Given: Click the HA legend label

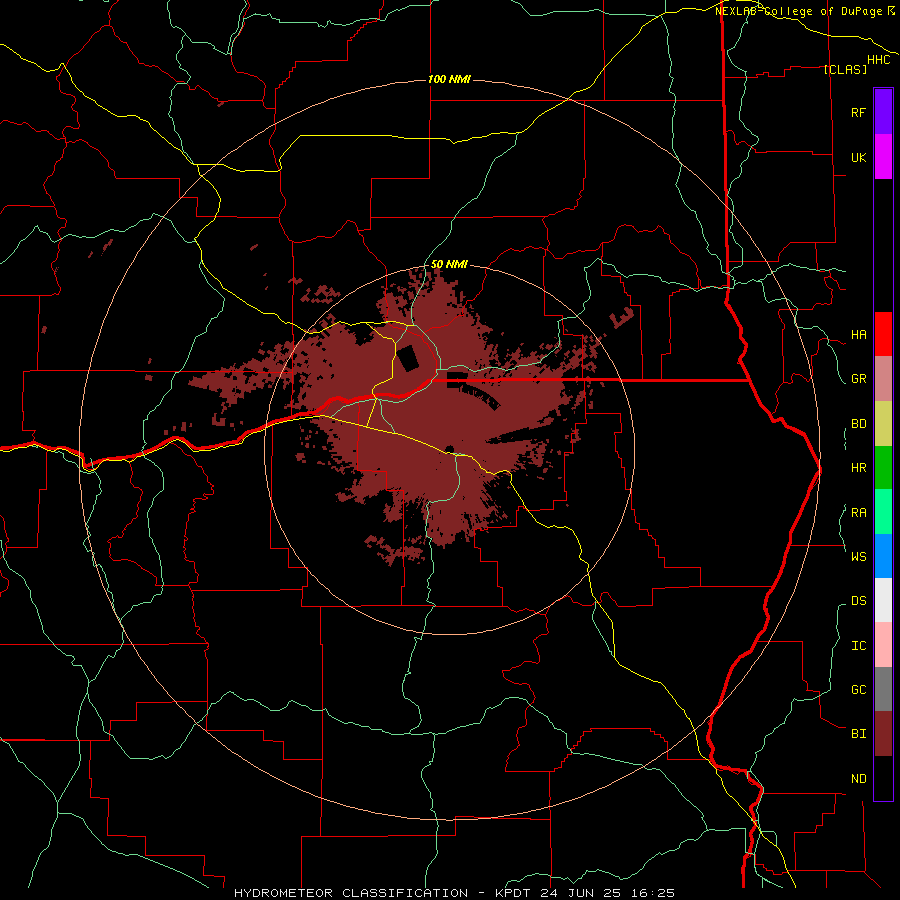Looking at the screenshot, I should pyautogui.click(x=858, y=335).
